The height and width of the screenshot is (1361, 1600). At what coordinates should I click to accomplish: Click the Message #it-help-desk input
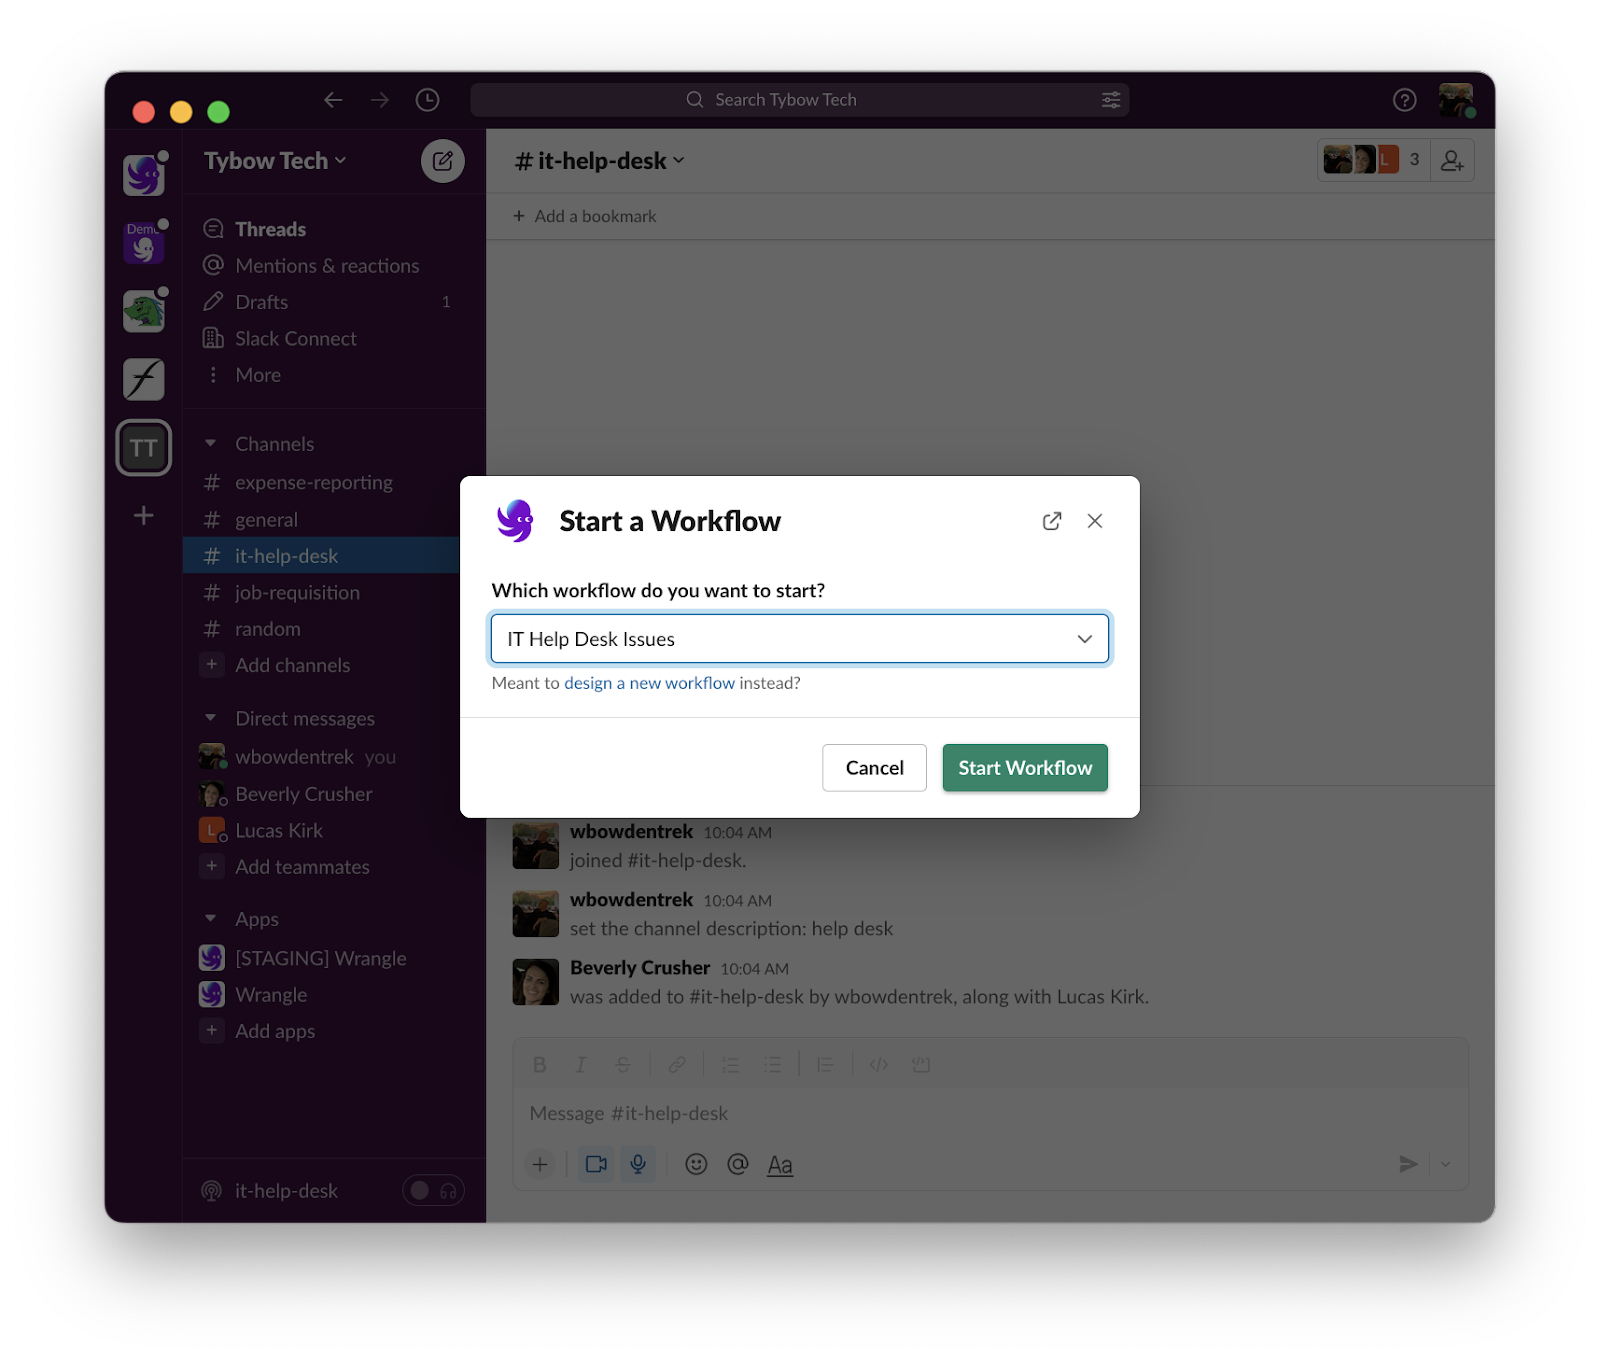coord(990,1113)
